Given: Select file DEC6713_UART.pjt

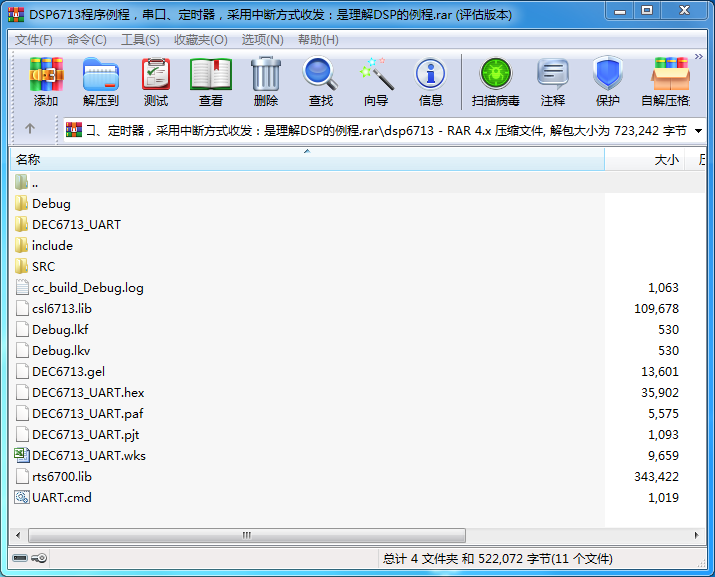Looking at the screenshot, I should 77,434.
